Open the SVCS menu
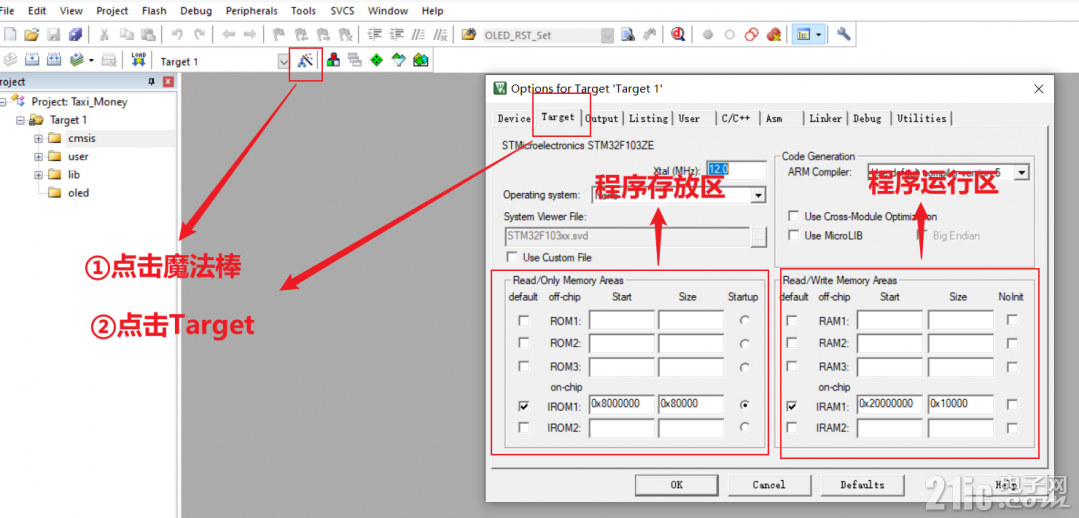The image size is (1079, 518). [x=342, y=11]
